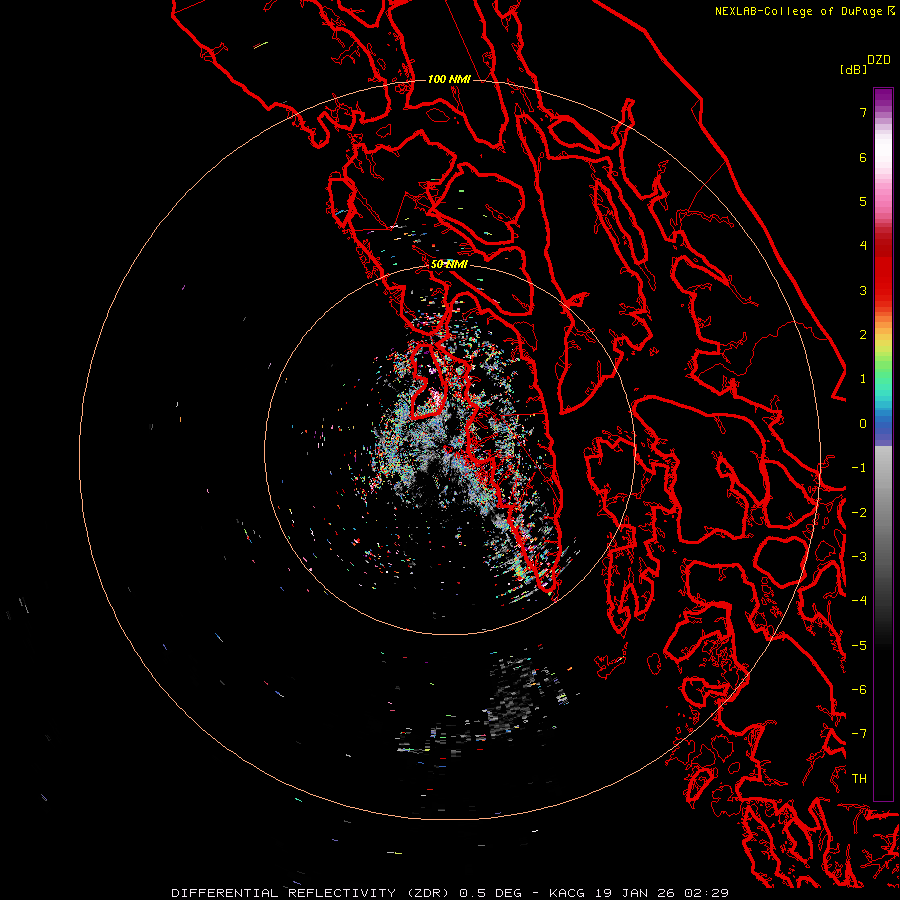Click the -4 value on the color scale
Image resolution: width=900 pixels, height=900 pixels.
point(859,600)
